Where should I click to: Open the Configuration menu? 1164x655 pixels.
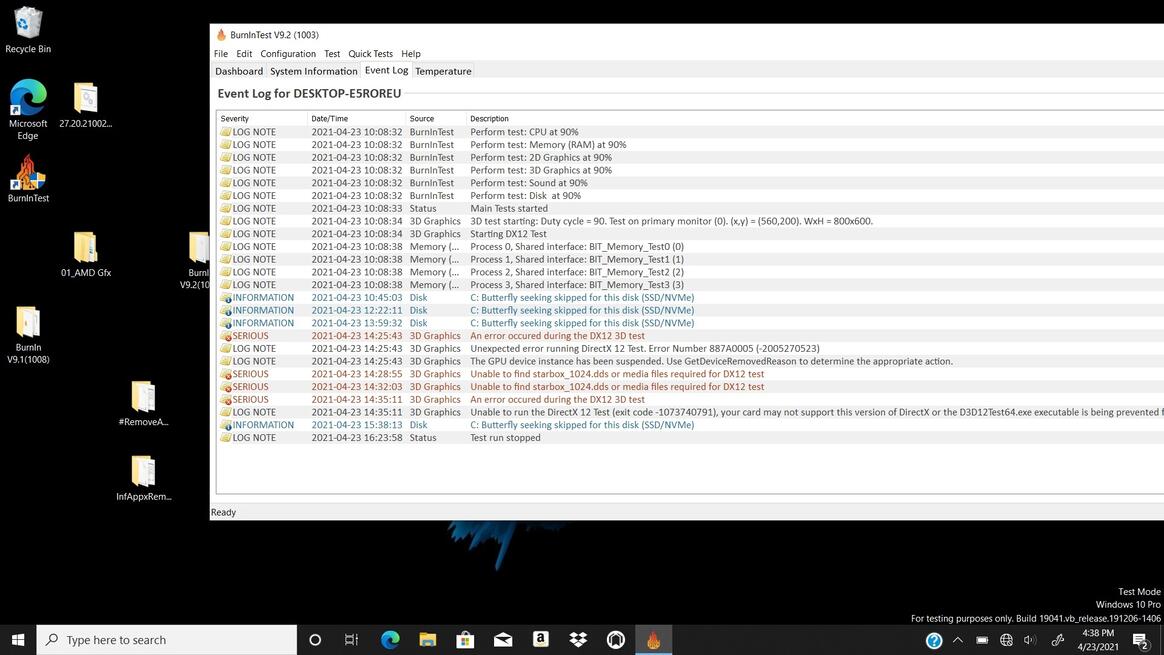click(288, 53)
